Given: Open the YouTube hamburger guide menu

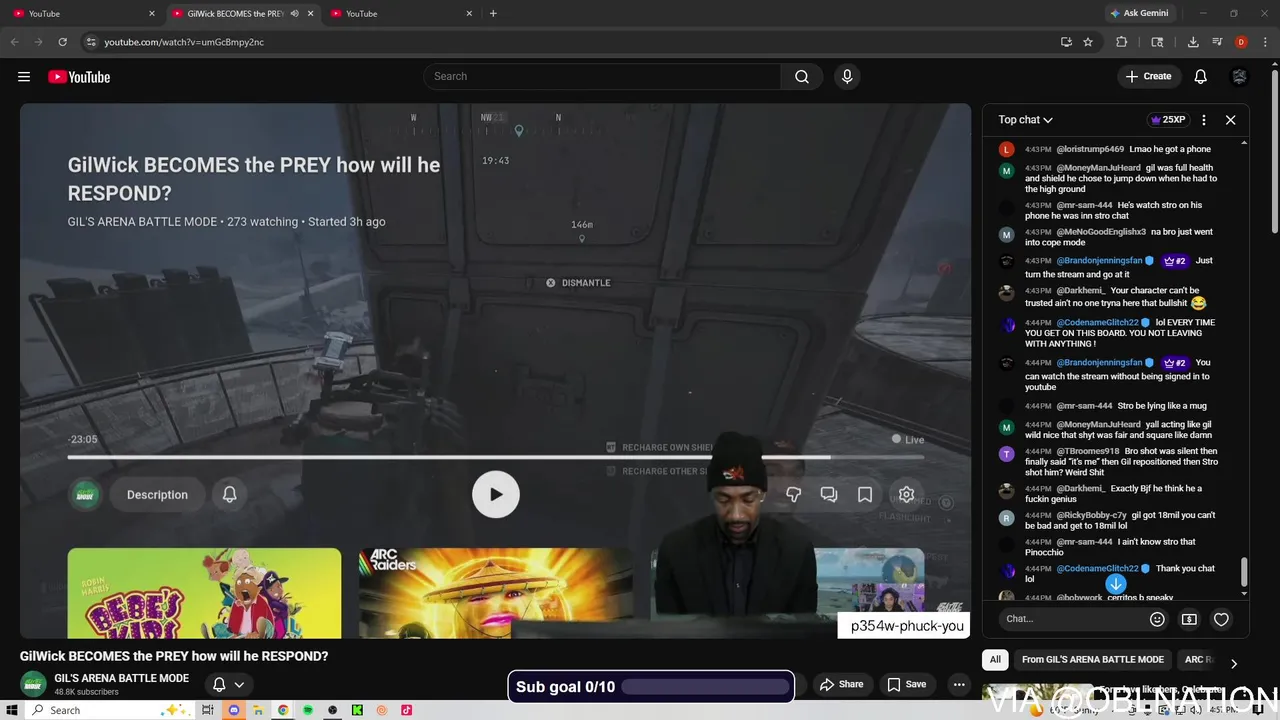Looking at the screenshot, I should pyautogui.click(x=24, y=77).
